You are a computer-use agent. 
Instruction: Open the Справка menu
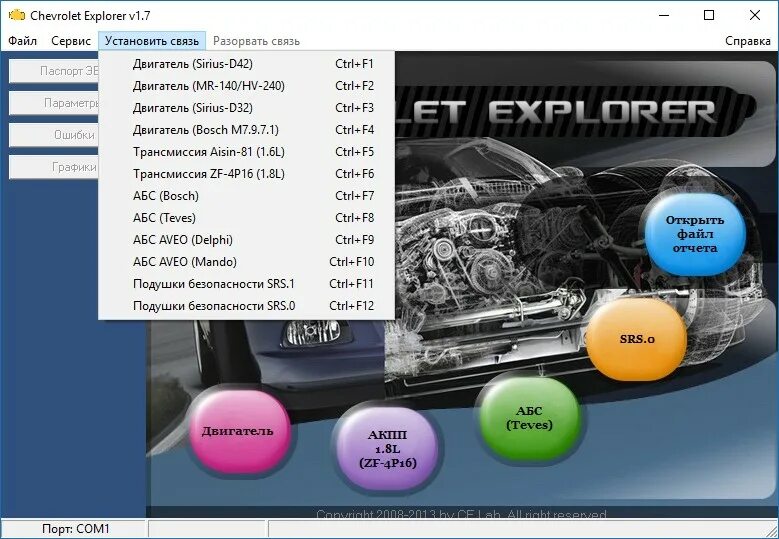pos(747,41)
